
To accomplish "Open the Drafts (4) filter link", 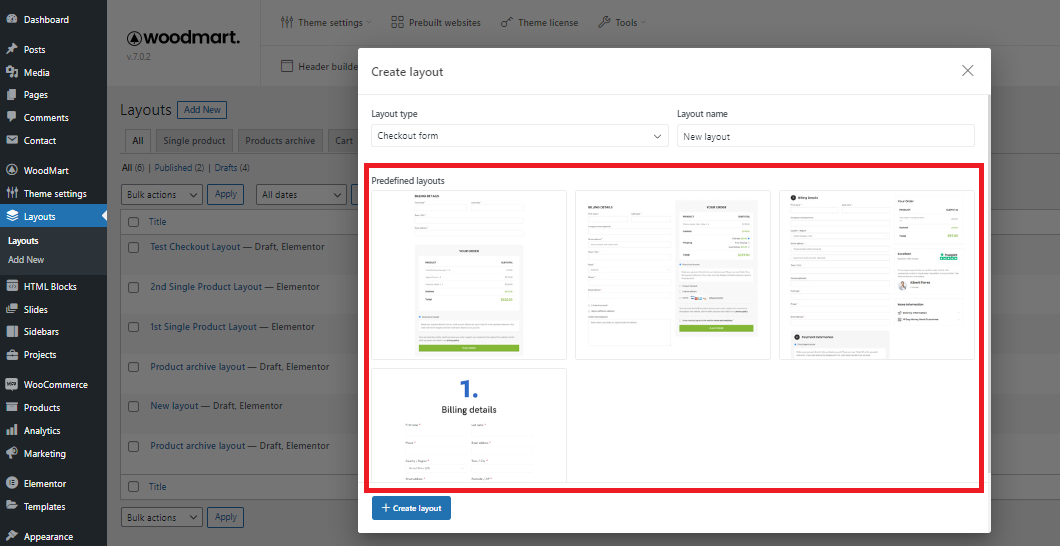I will point(232,168).
